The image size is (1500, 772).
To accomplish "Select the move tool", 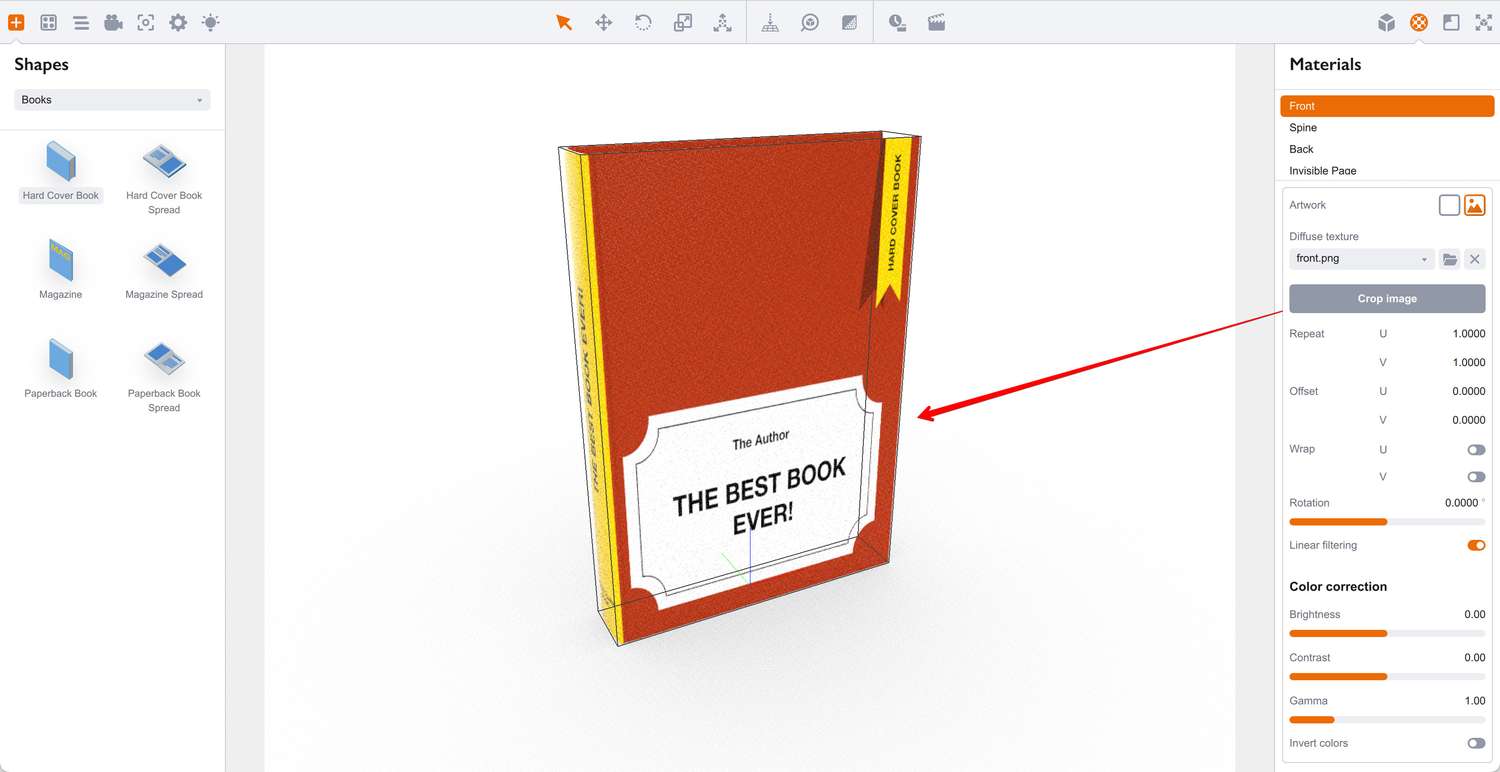I will click(x=604, y=22).
